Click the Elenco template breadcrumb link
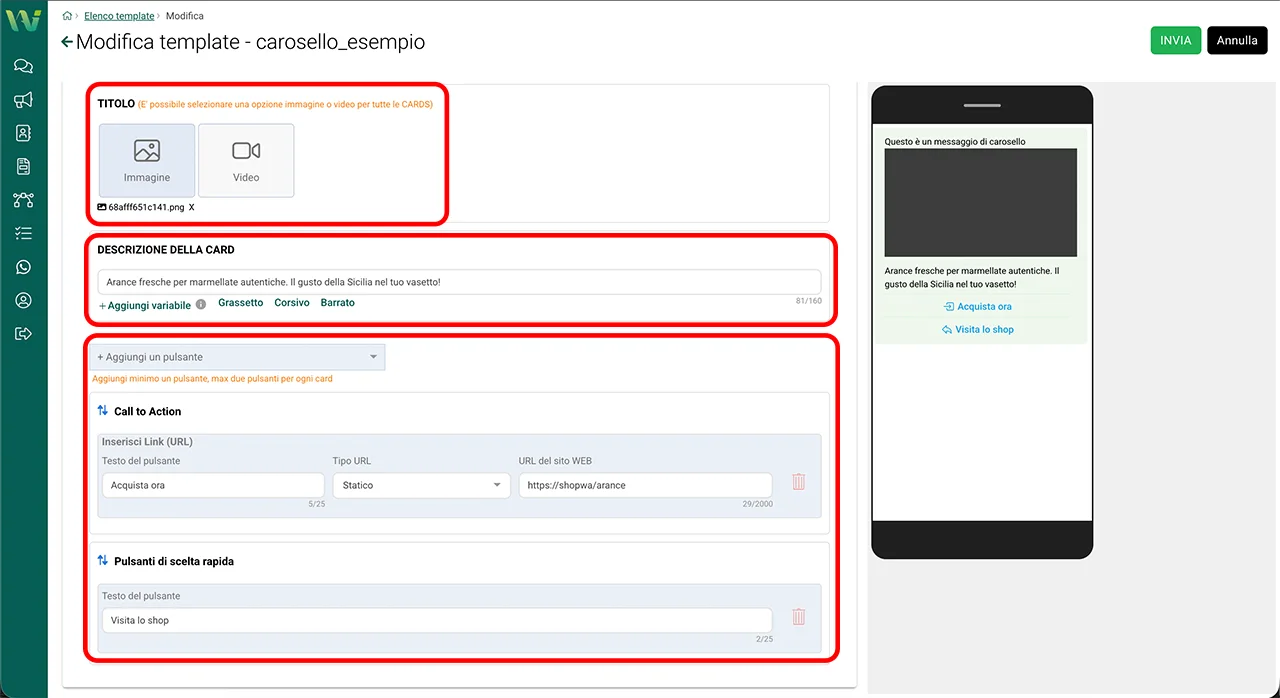Image resolution: width=1280 pixels, height=698 pixels. tap(119, 16)
